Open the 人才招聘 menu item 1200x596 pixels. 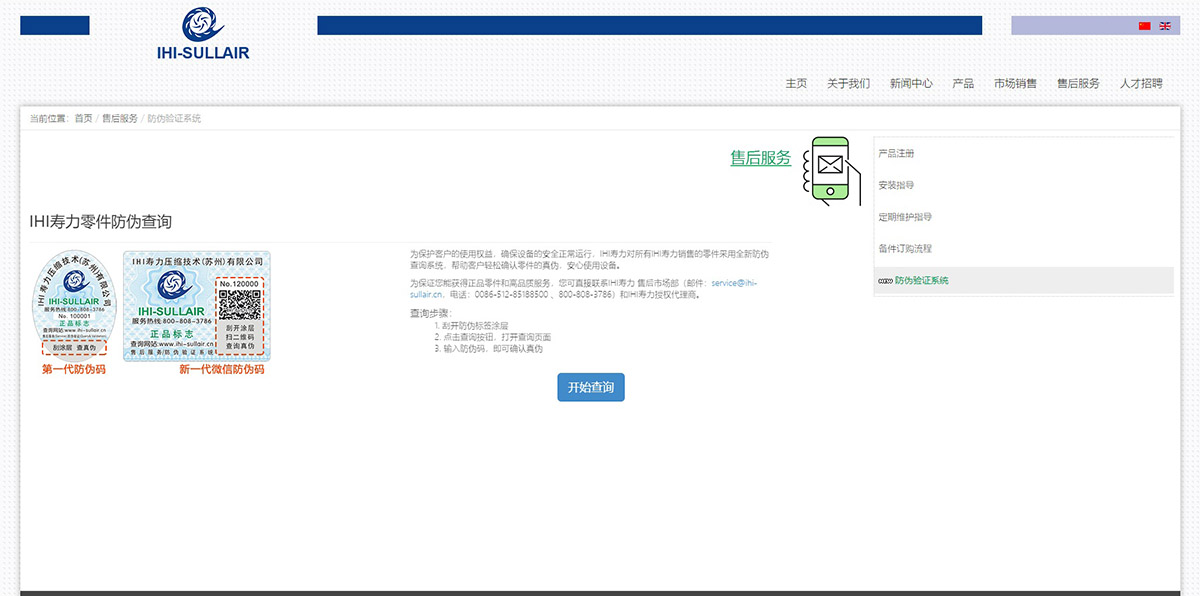[1141, 83]
